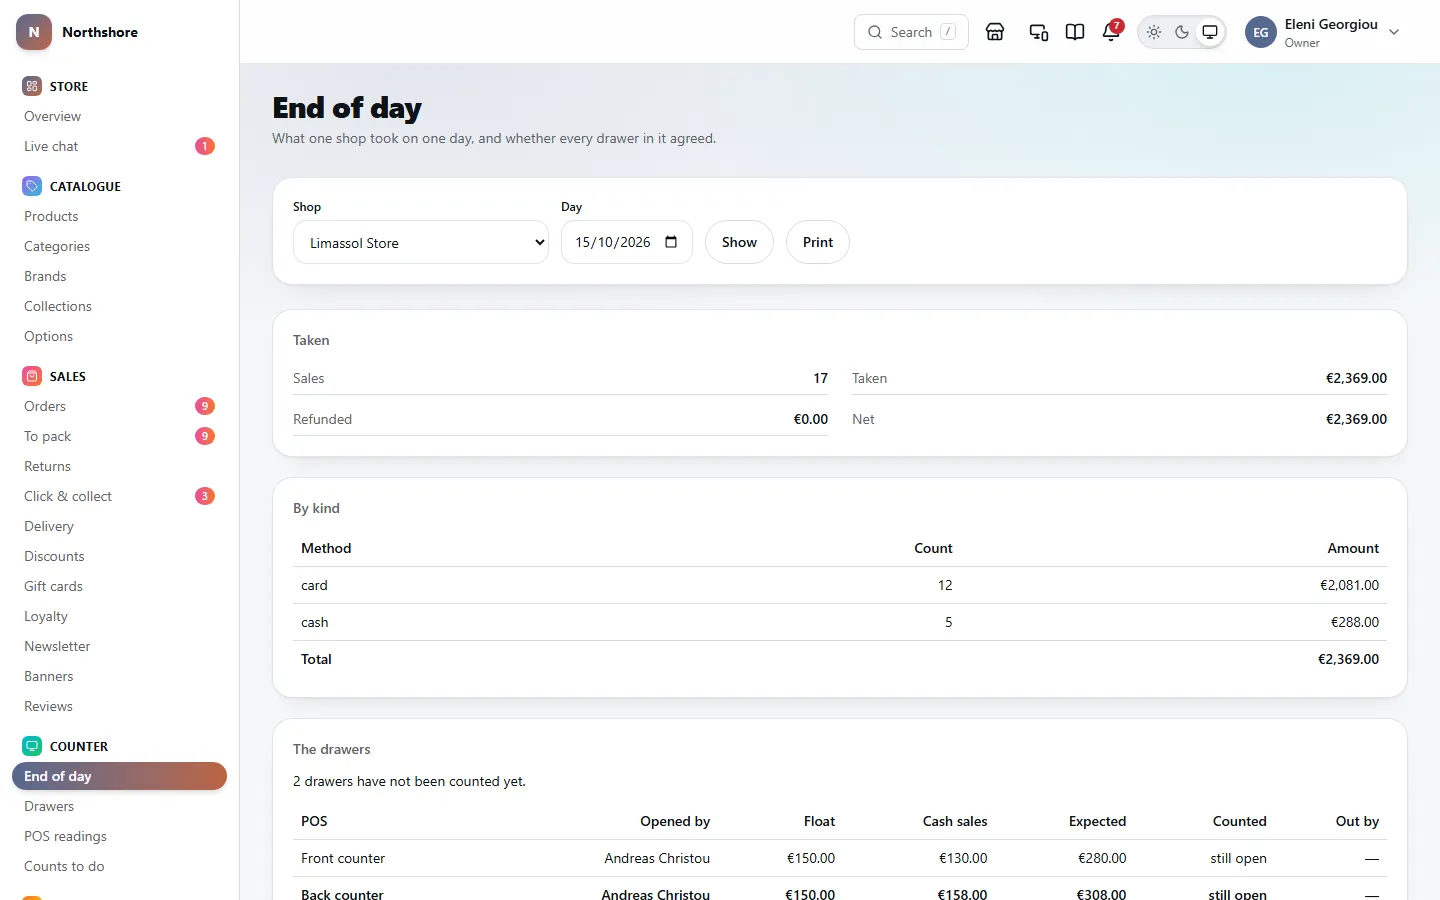This screenshot has height=900, width=1440.
Task: Click the cash amount €288.00
Action: pyautogui.click(x=1355, y=622)
